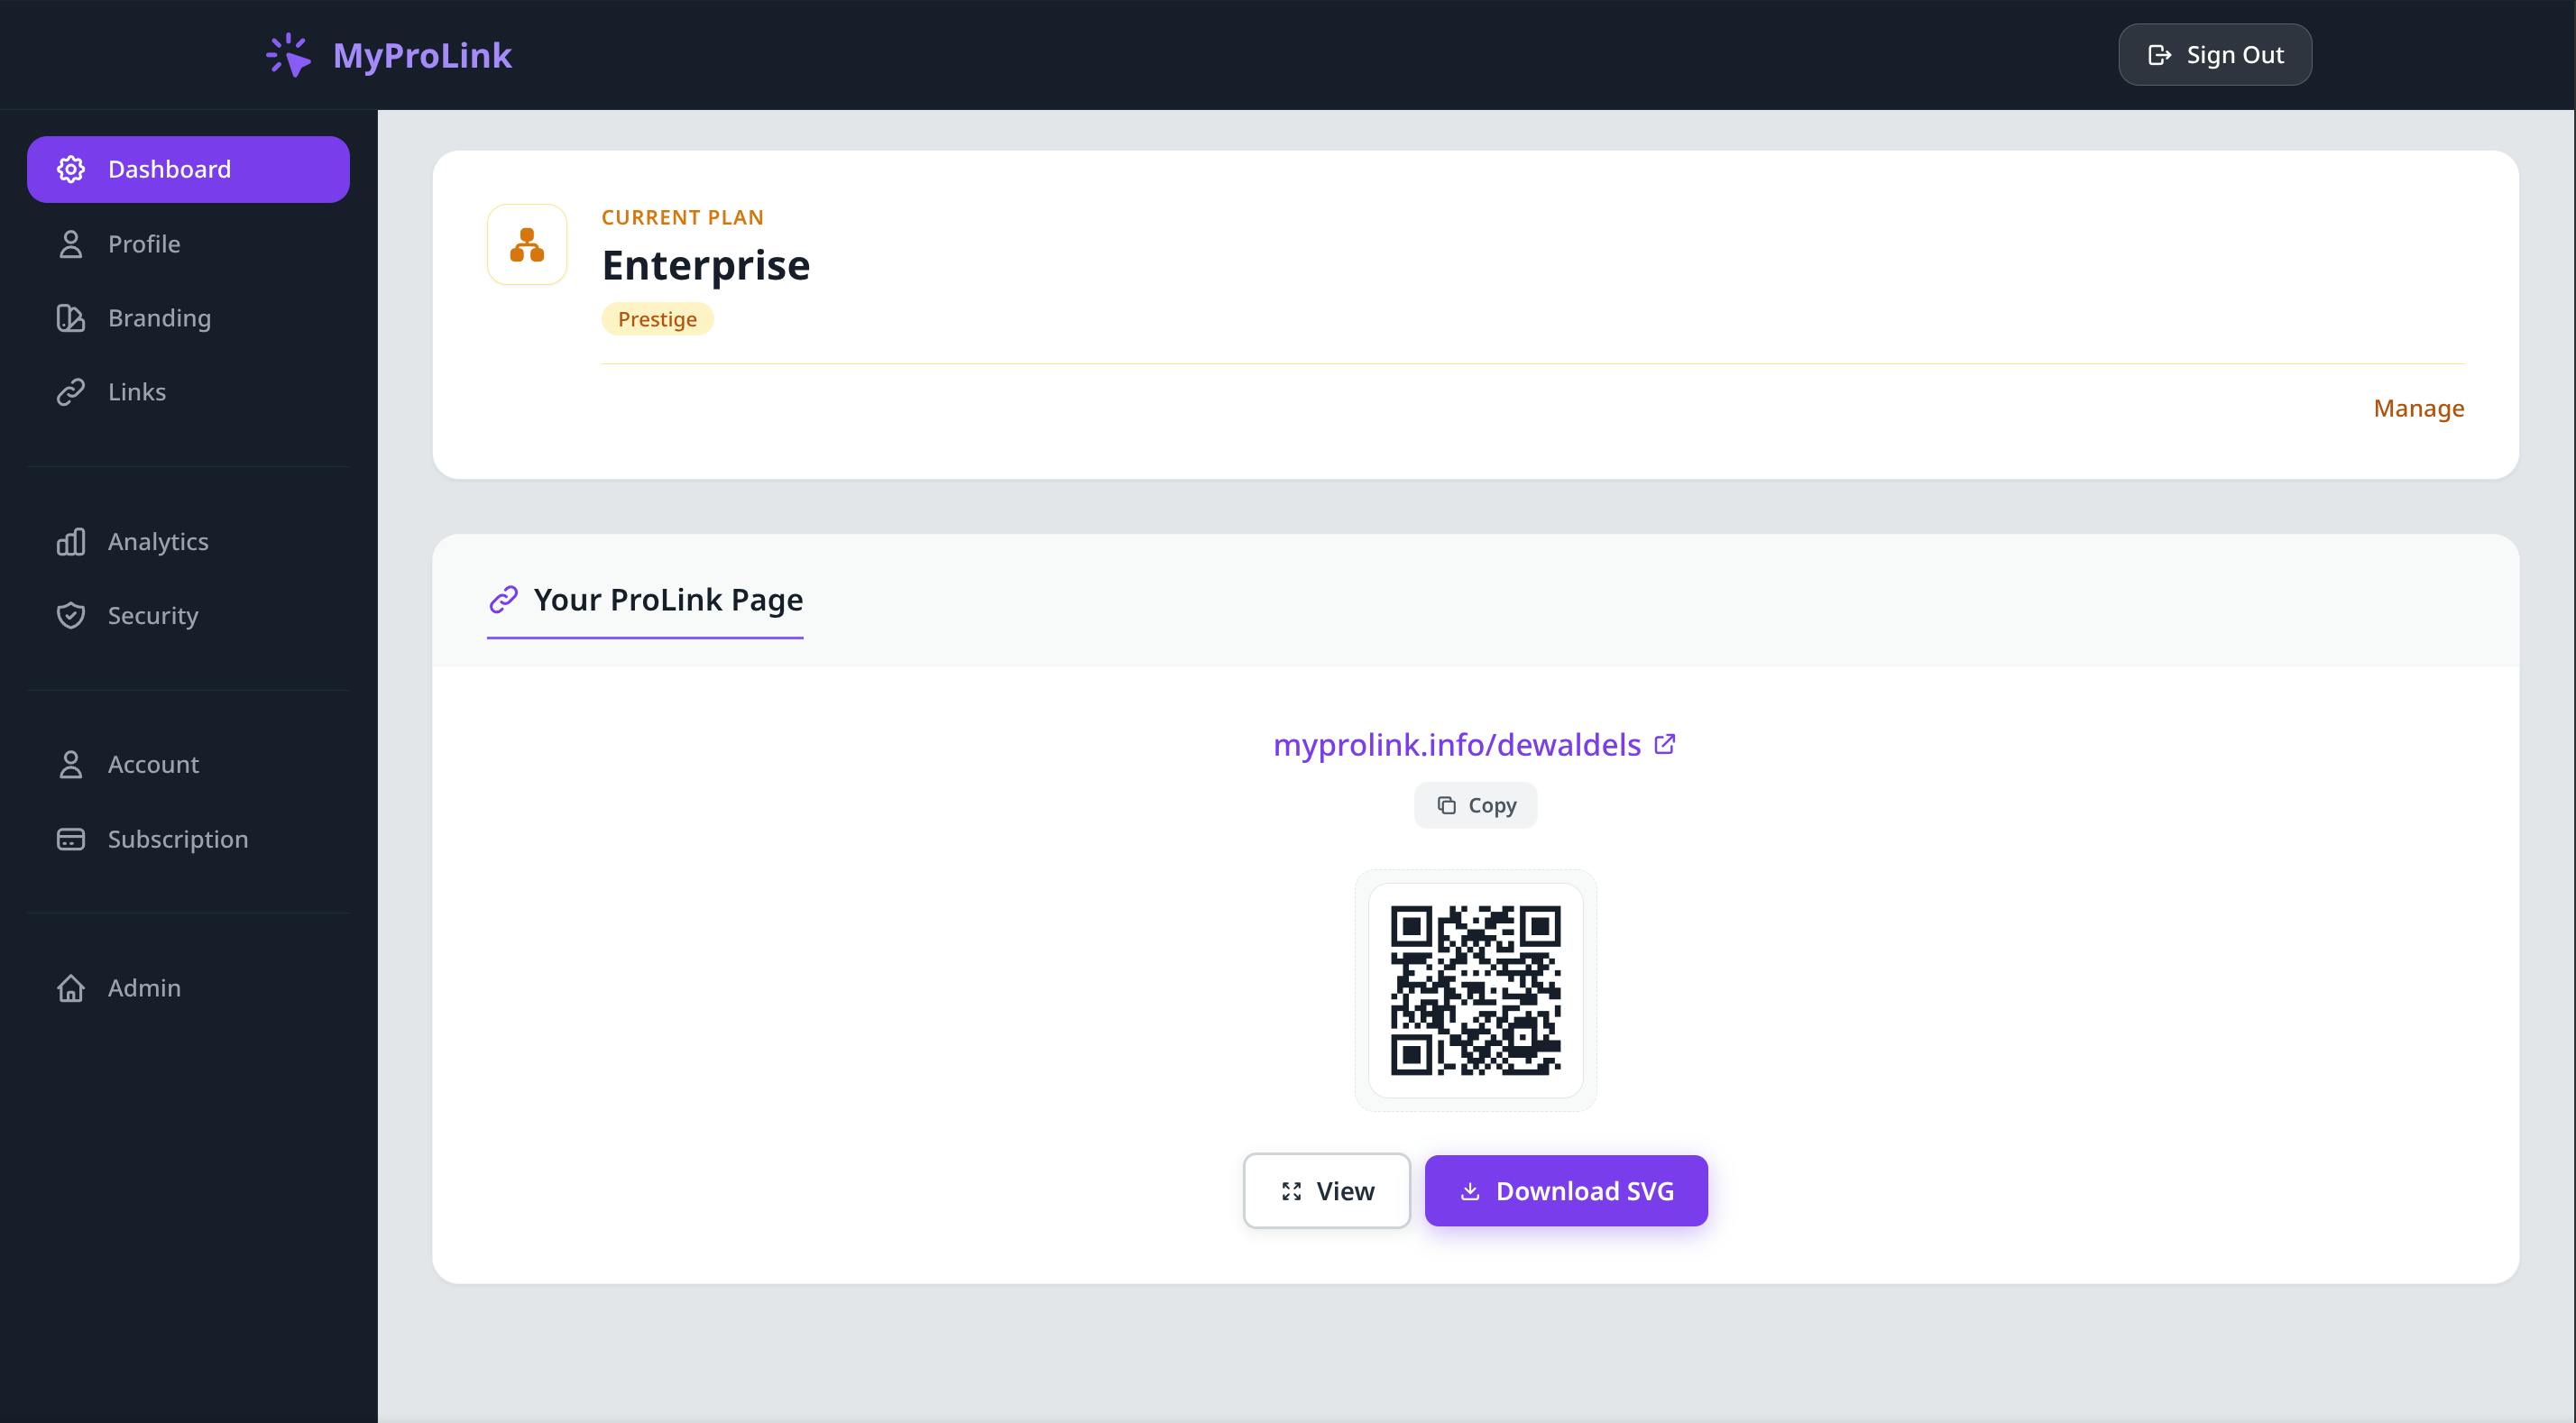Screen dimensions: 2576x1423
Task: Navigate to Links page
Action: [x=188, y=392]
